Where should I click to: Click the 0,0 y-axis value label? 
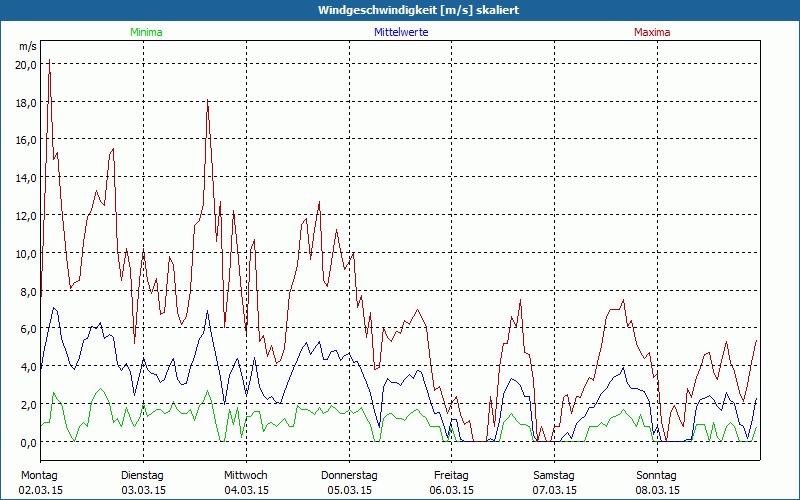tap(28, 442)
